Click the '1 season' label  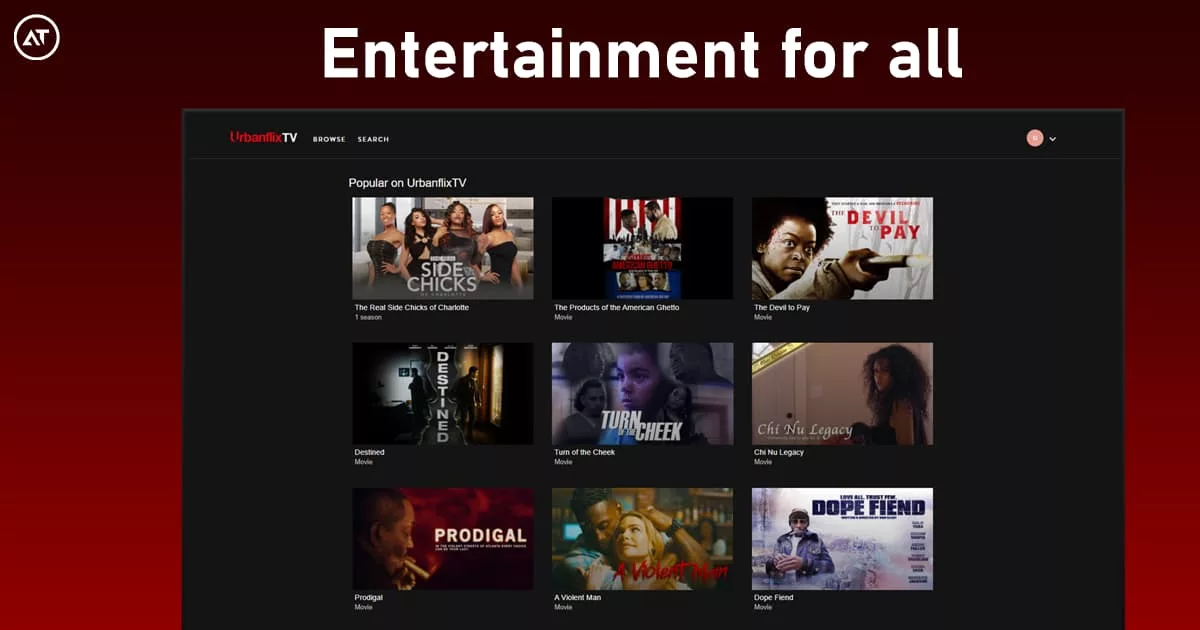[368, 317]
